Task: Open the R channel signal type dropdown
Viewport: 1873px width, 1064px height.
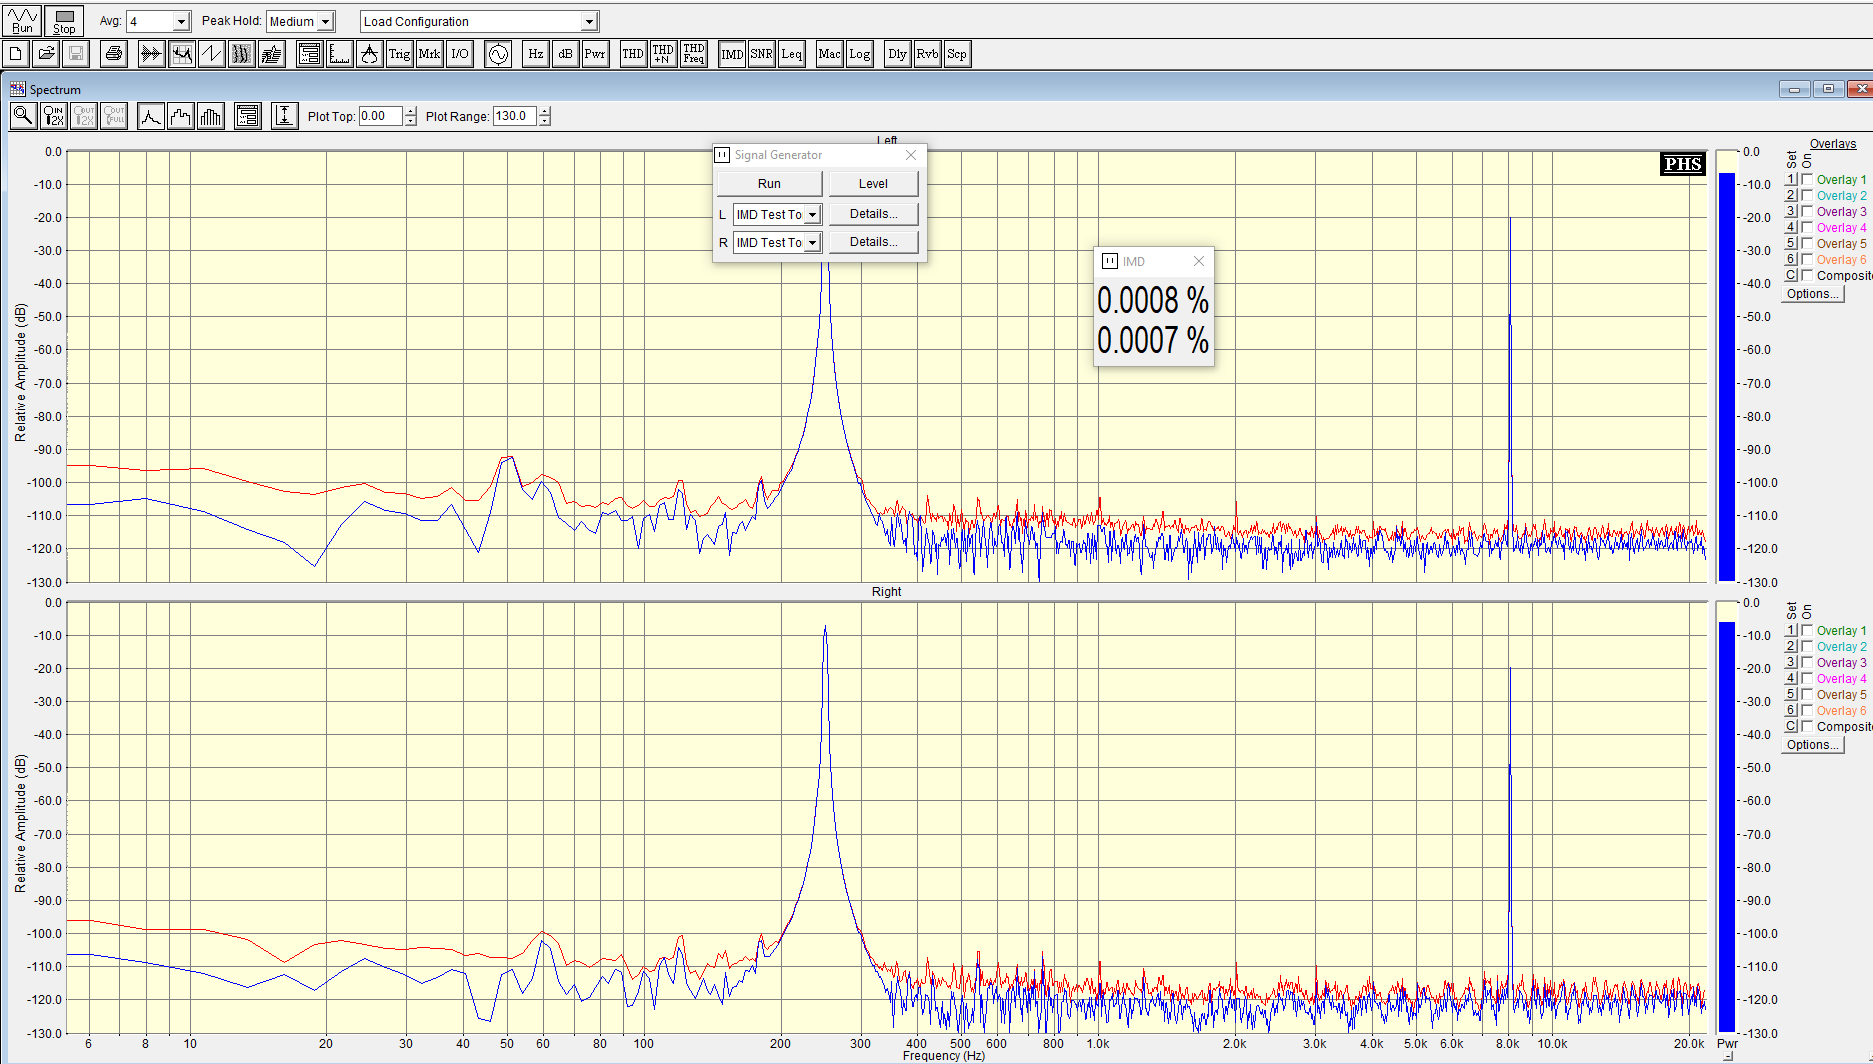Action: (812, 243)
